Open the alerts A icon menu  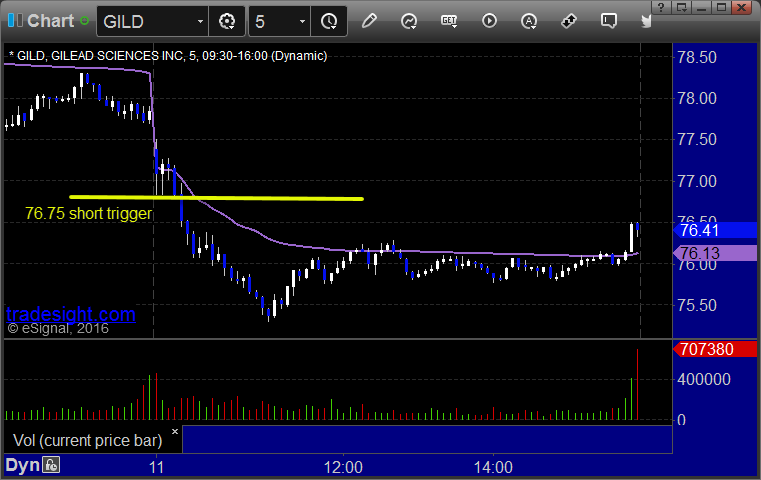529,21
